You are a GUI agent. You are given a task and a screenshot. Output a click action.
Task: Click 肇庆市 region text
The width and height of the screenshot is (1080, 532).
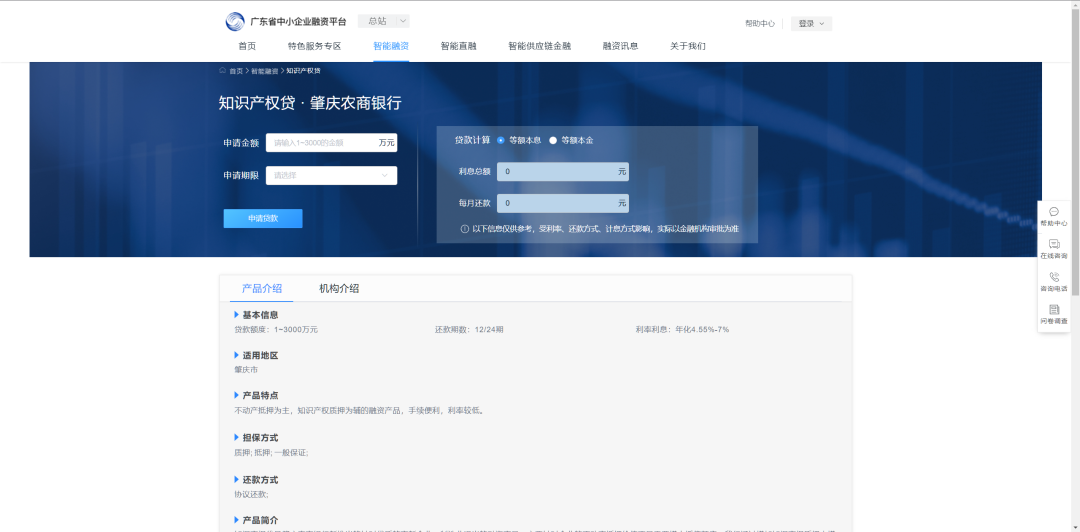[x=246, y=370]
